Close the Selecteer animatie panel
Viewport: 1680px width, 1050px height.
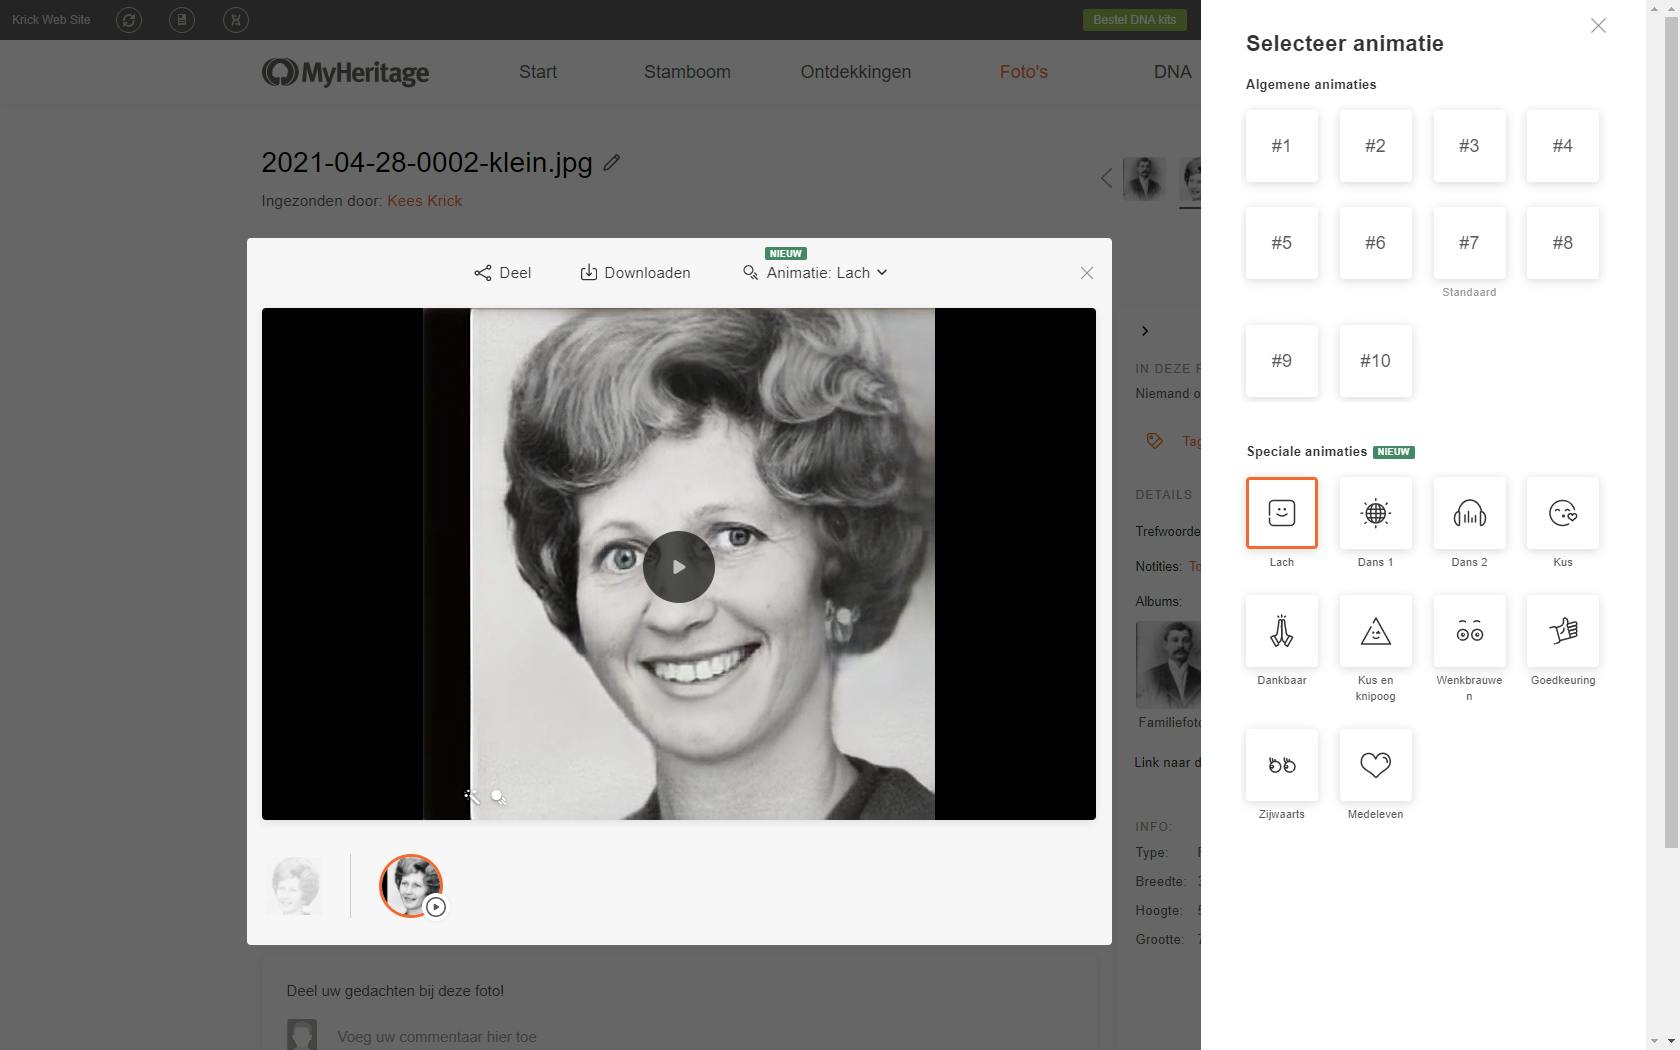point(1598,26)
